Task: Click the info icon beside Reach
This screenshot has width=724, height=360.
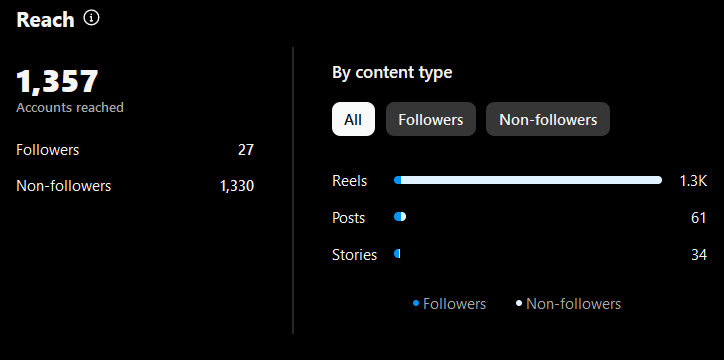Action: point(91,18)
